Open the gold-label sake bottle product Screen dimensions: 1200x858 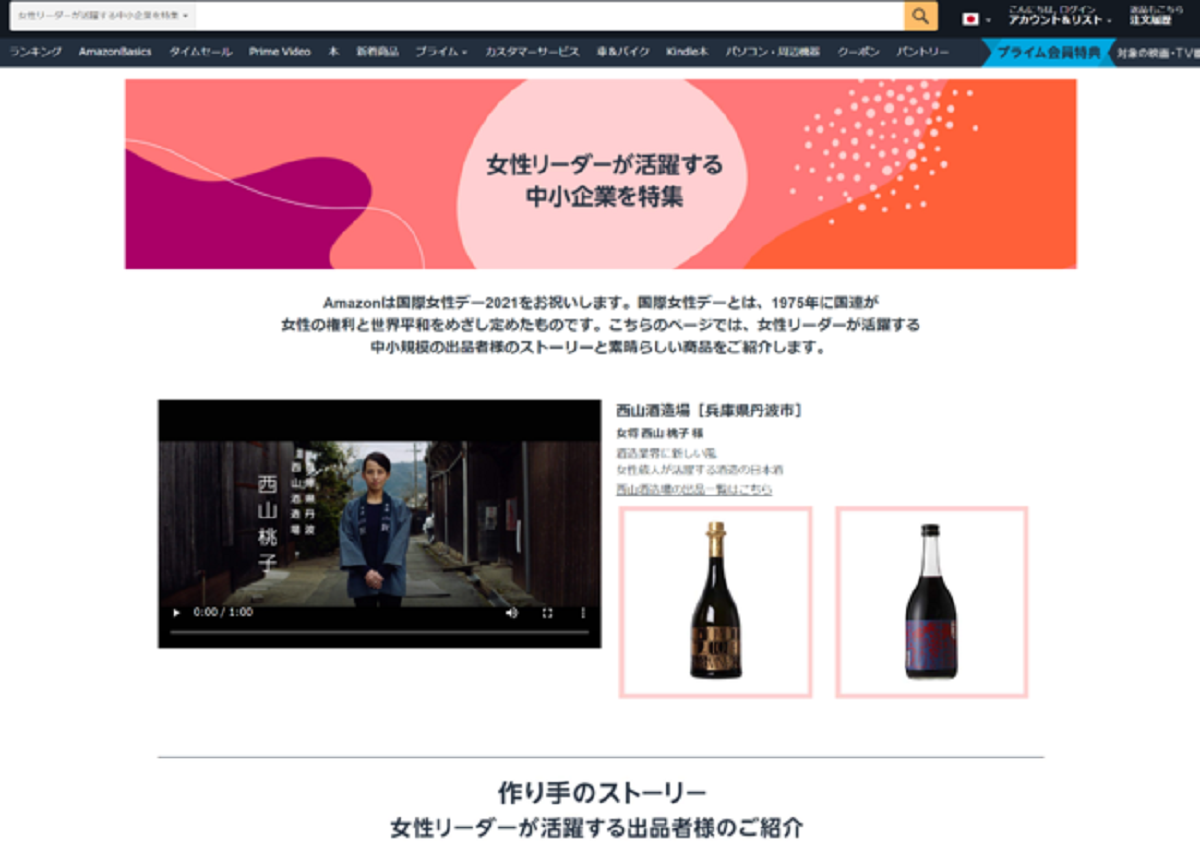(x=715, y=602)
